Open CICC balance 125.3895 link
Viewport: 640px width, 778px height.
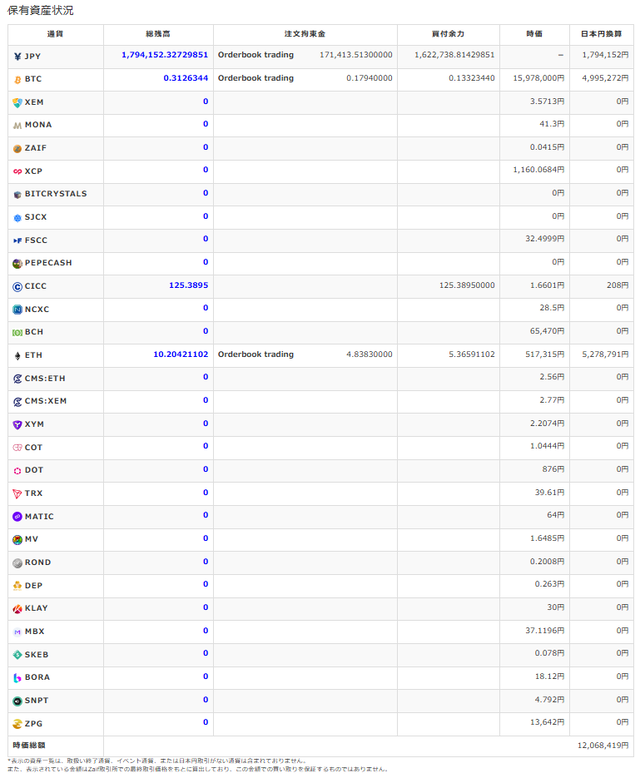click(189, 285)
